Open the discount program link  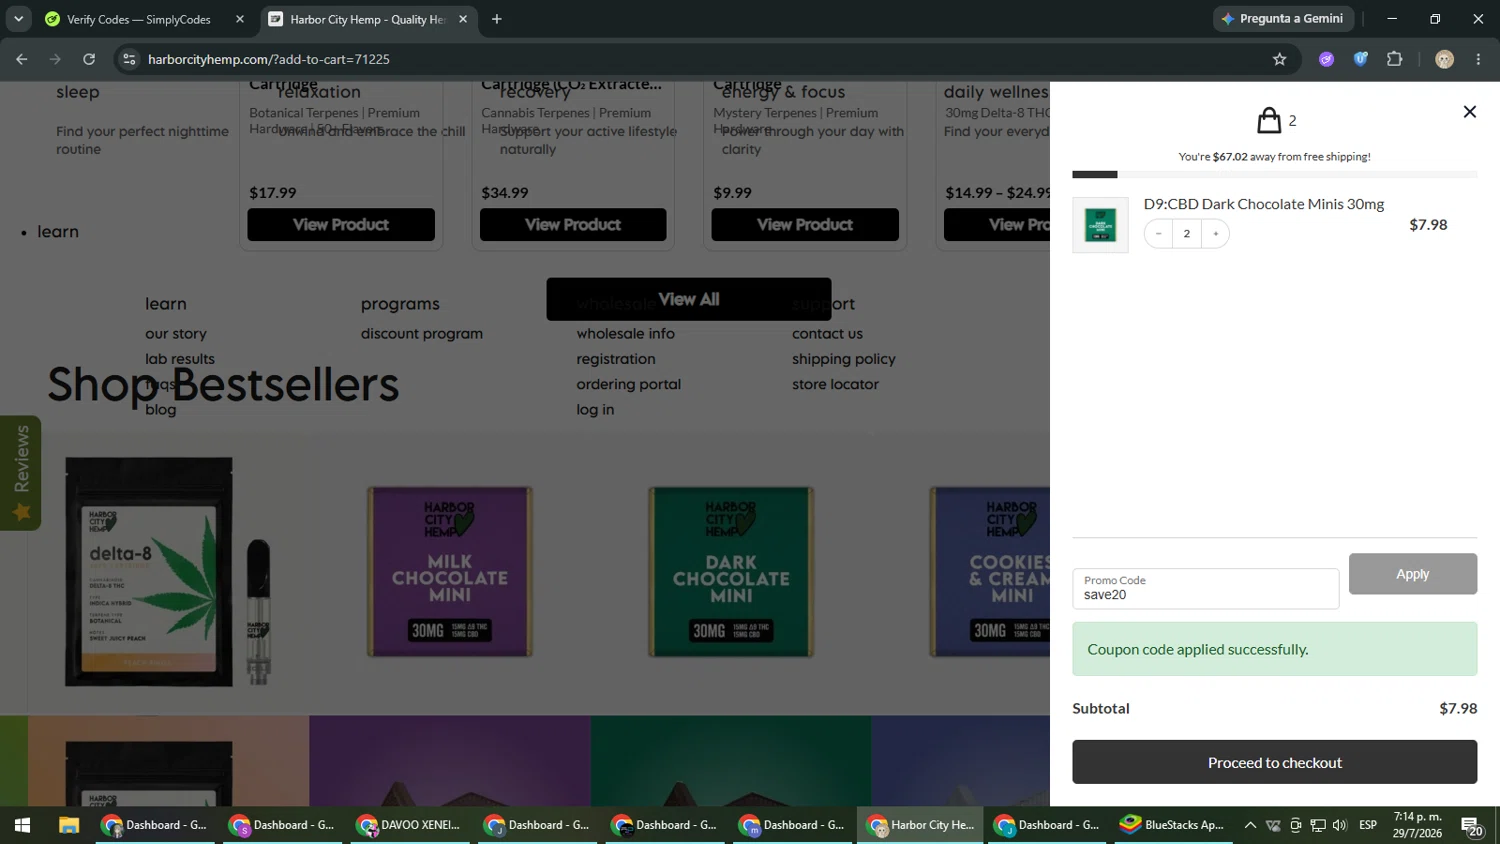tap(422, 334)
